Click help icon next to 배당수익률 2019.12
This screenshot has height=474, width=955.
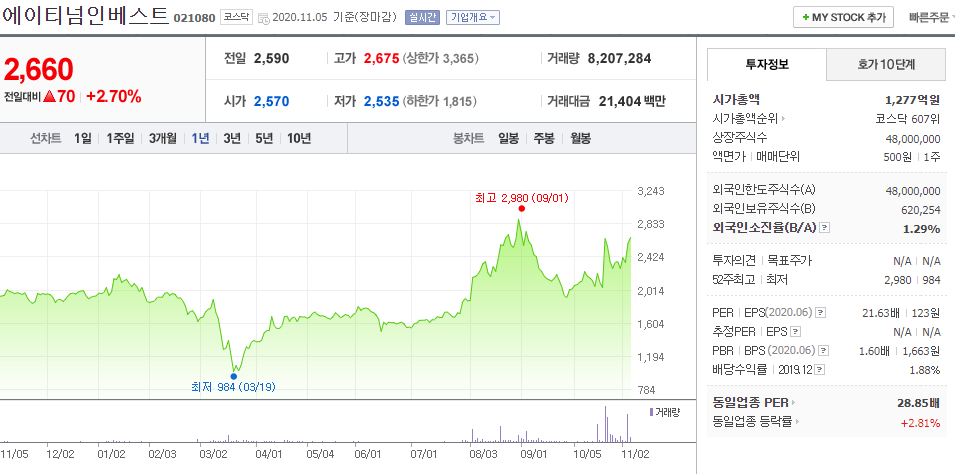(x=820, y=370)
